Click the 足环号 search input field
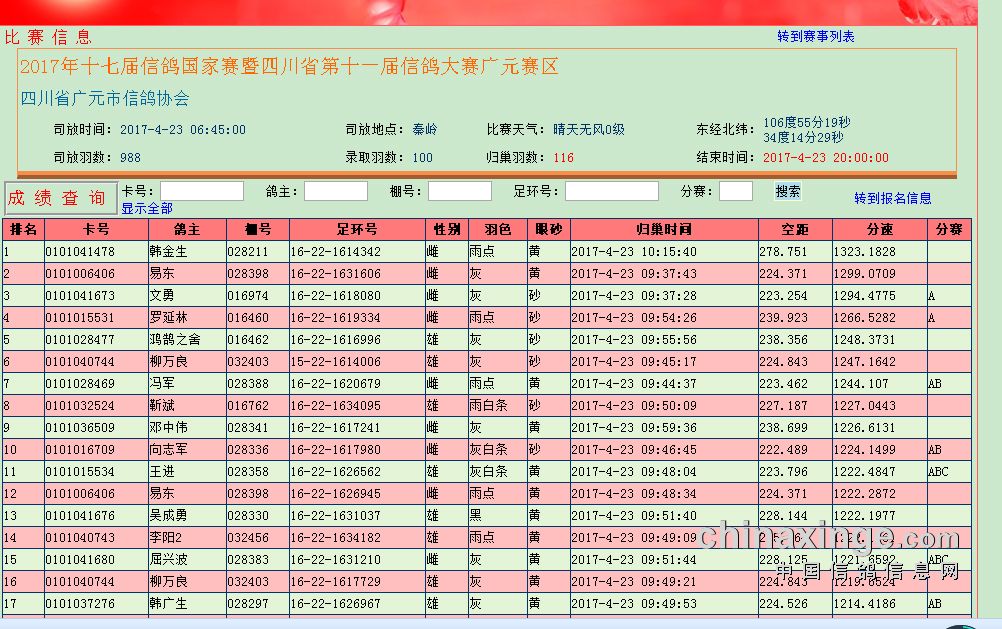This screenshot has height=629, width=1002. [x=611, y=191]
